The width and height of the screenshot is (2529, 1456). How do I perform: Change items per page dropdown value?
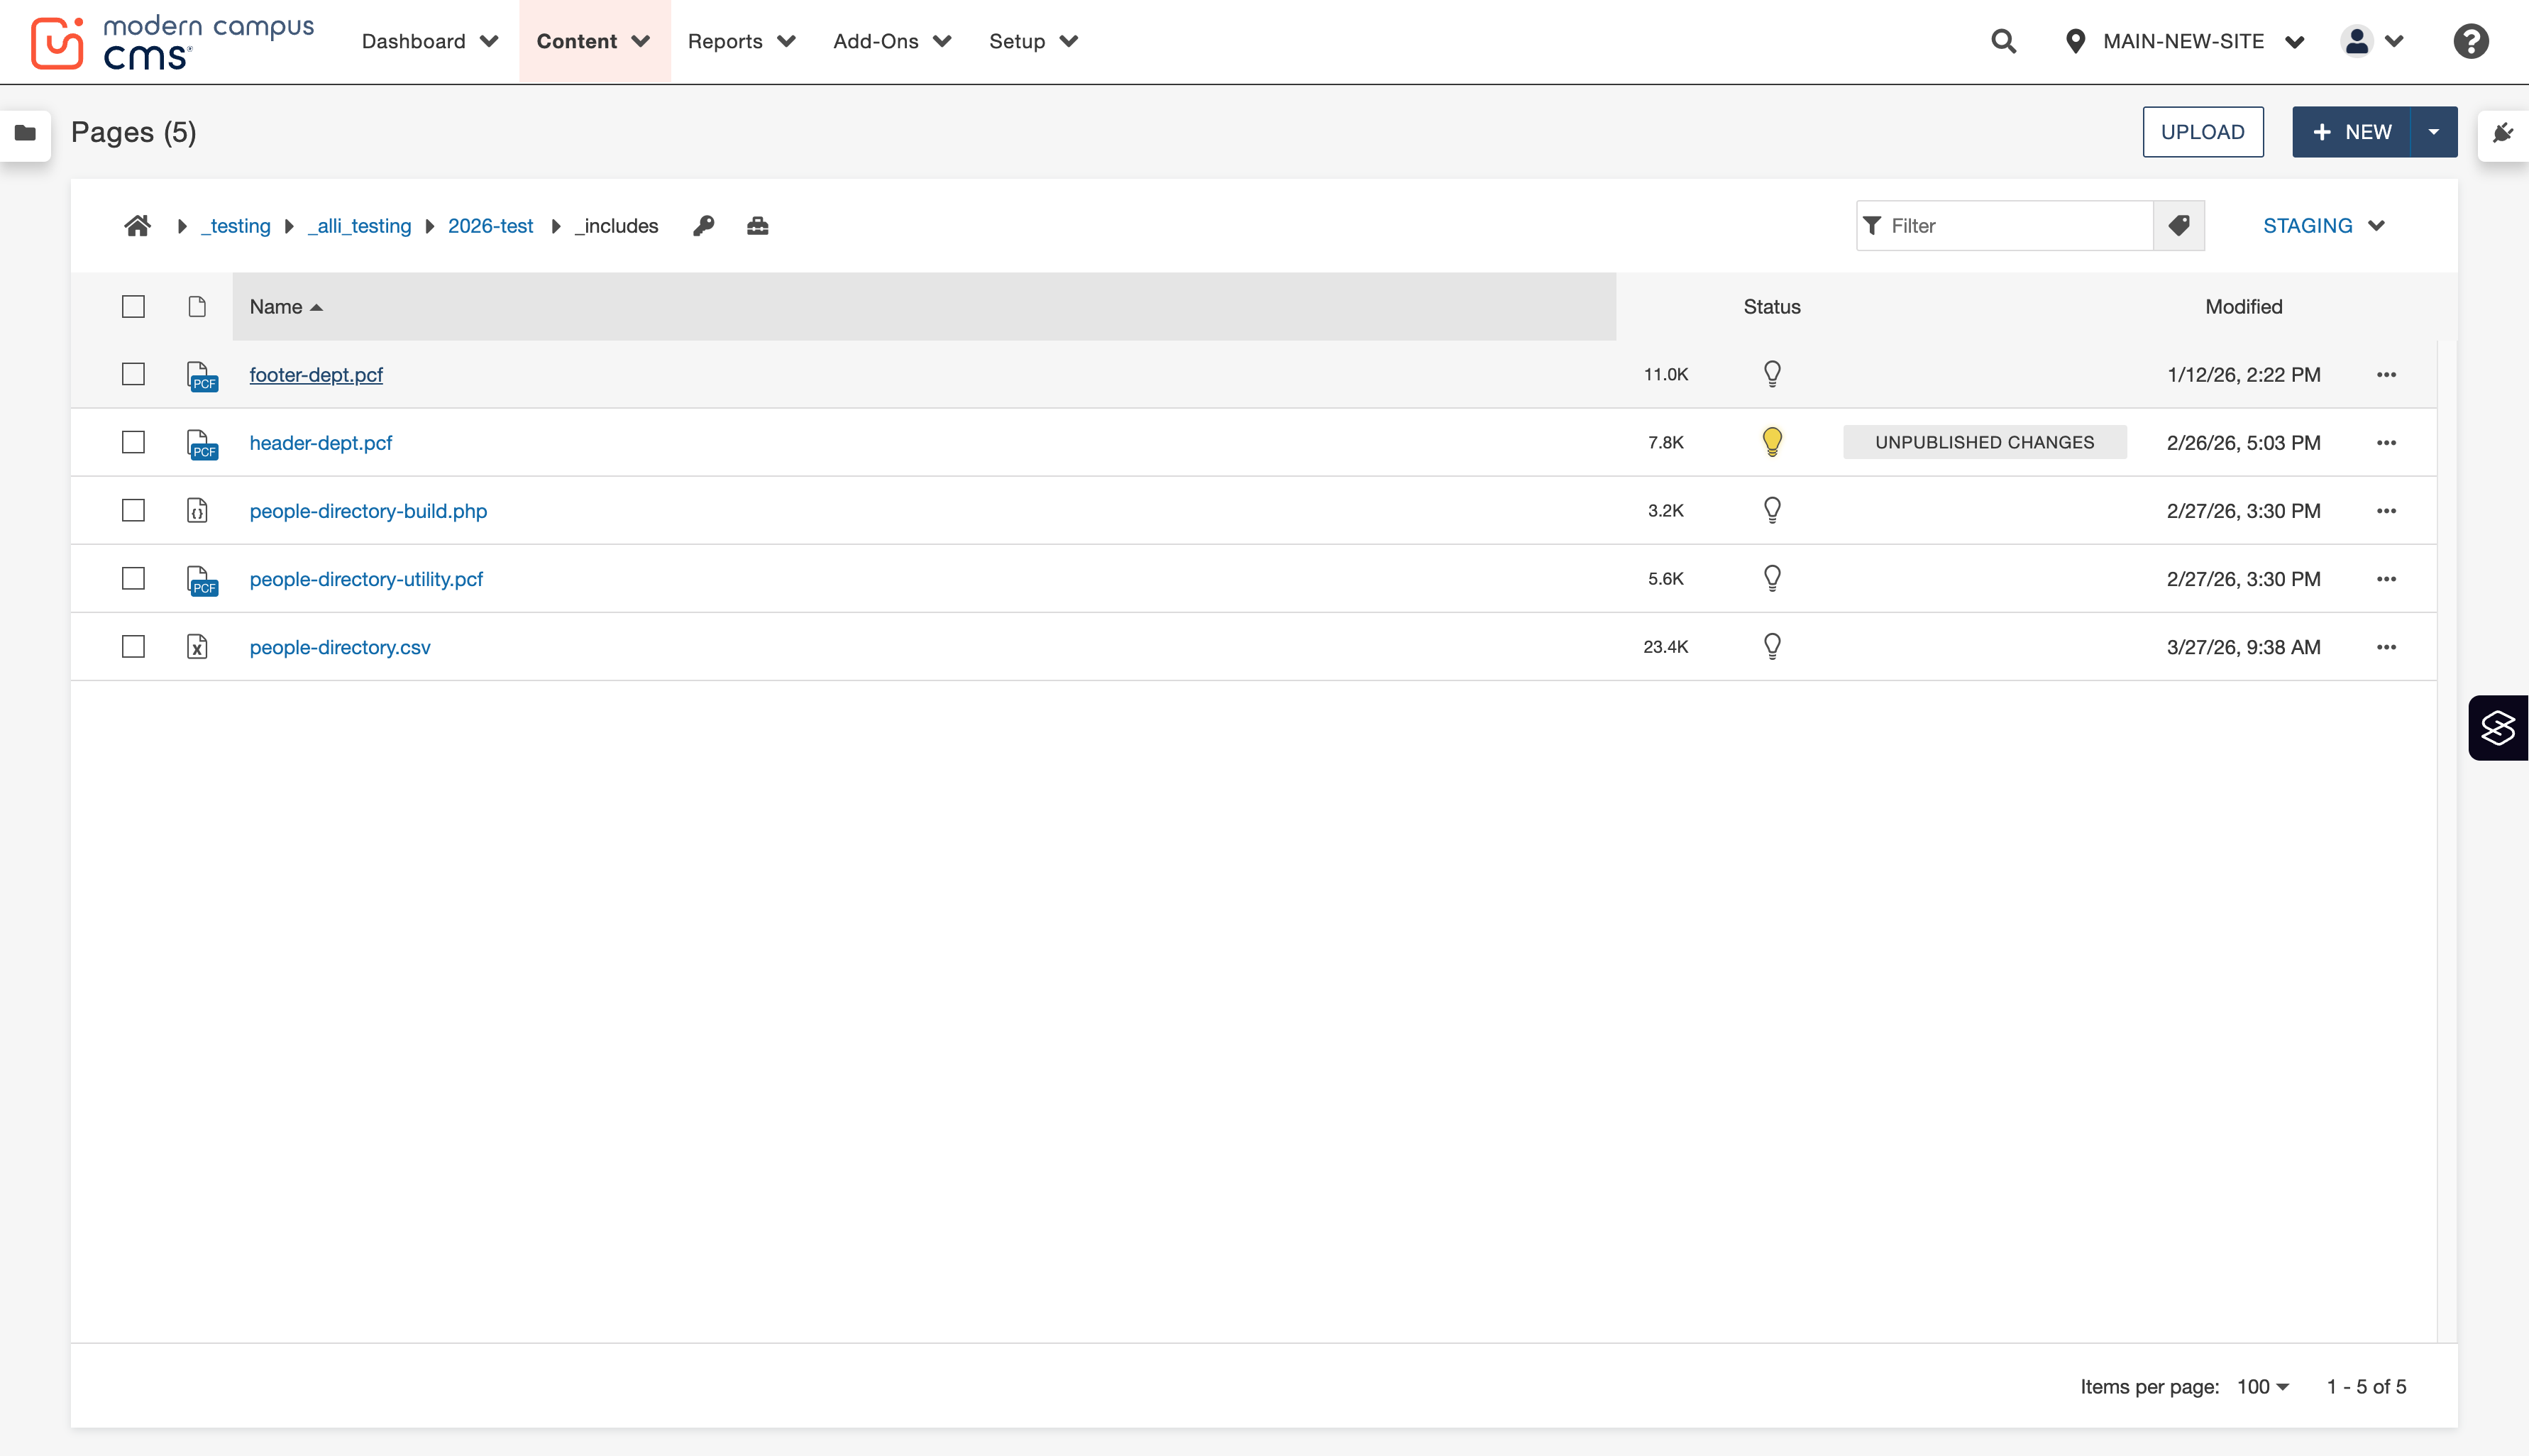pos(2263,1387)
